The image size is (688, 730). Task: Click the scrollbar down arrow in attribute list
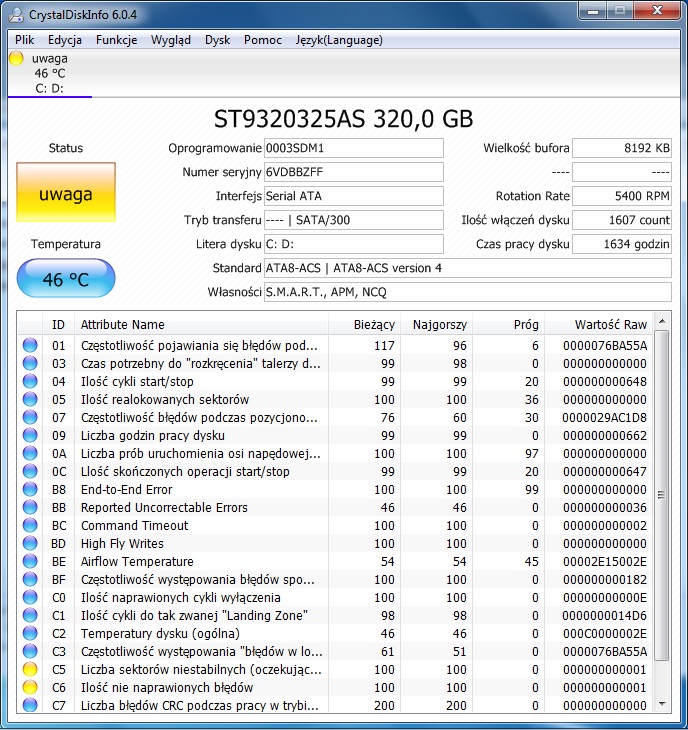662,704
